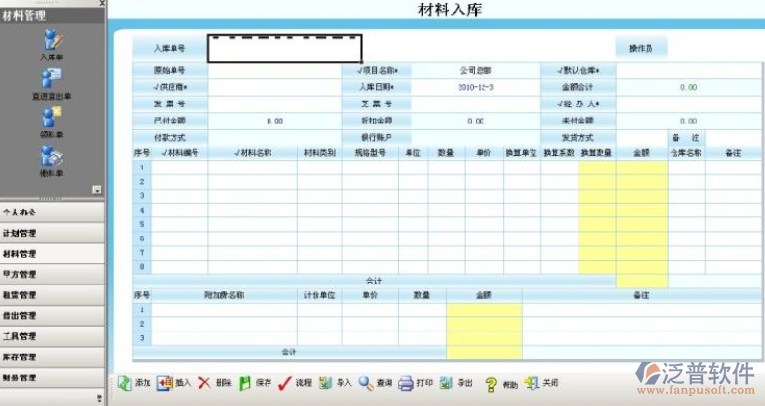The height and width of the screenshot is (406, 765).
Task: Click the 导出 (export) toolbar icon
Action: click(x=446, y=384)
